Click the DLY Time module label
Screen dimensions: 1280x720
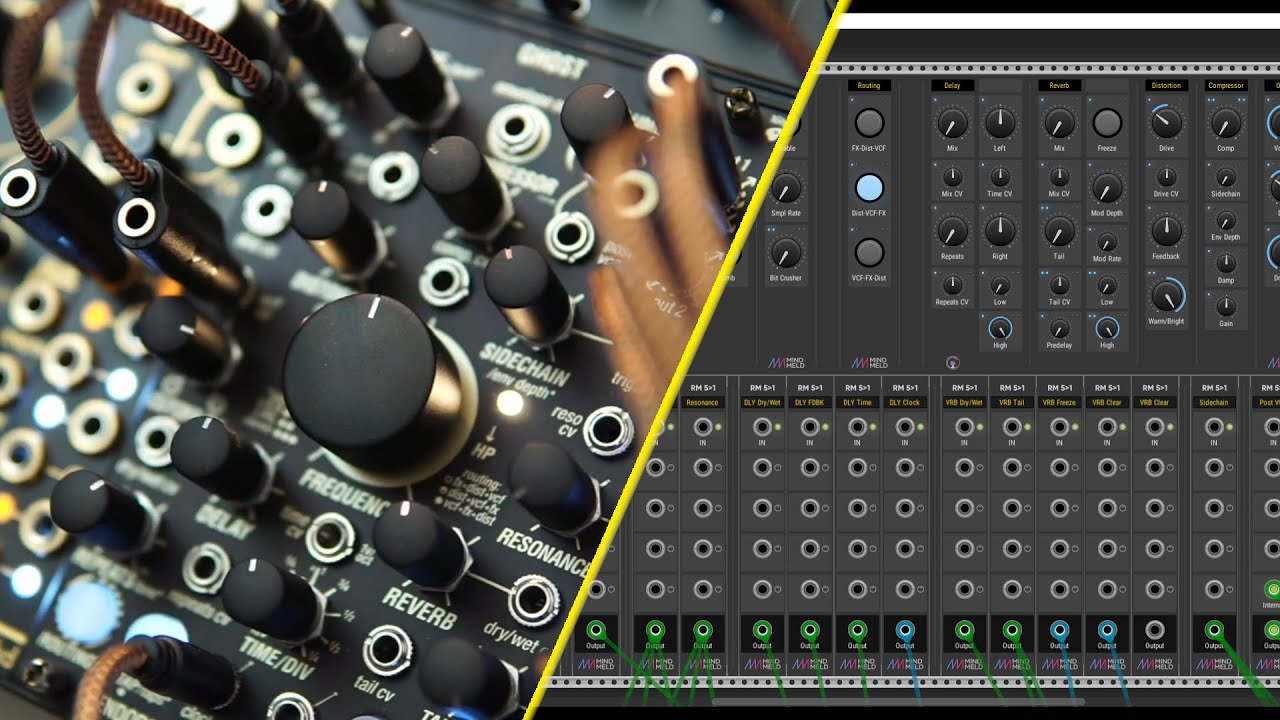(x=857, y=402)
